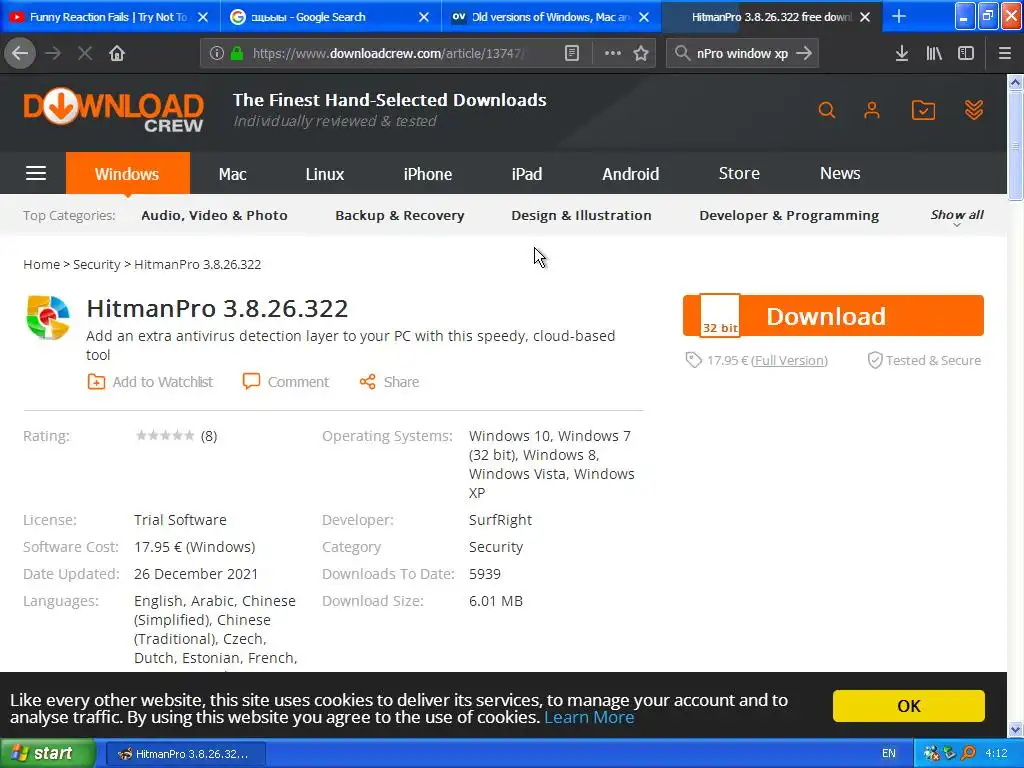Screen dimensions: 1024x768
Task: Stop loading the page with the X button
Action: click(x=84, y=53)
